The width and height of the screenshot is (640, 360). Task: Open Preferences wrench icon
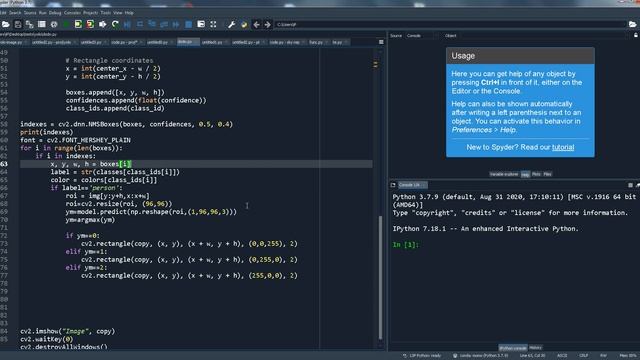pos(231,24)
